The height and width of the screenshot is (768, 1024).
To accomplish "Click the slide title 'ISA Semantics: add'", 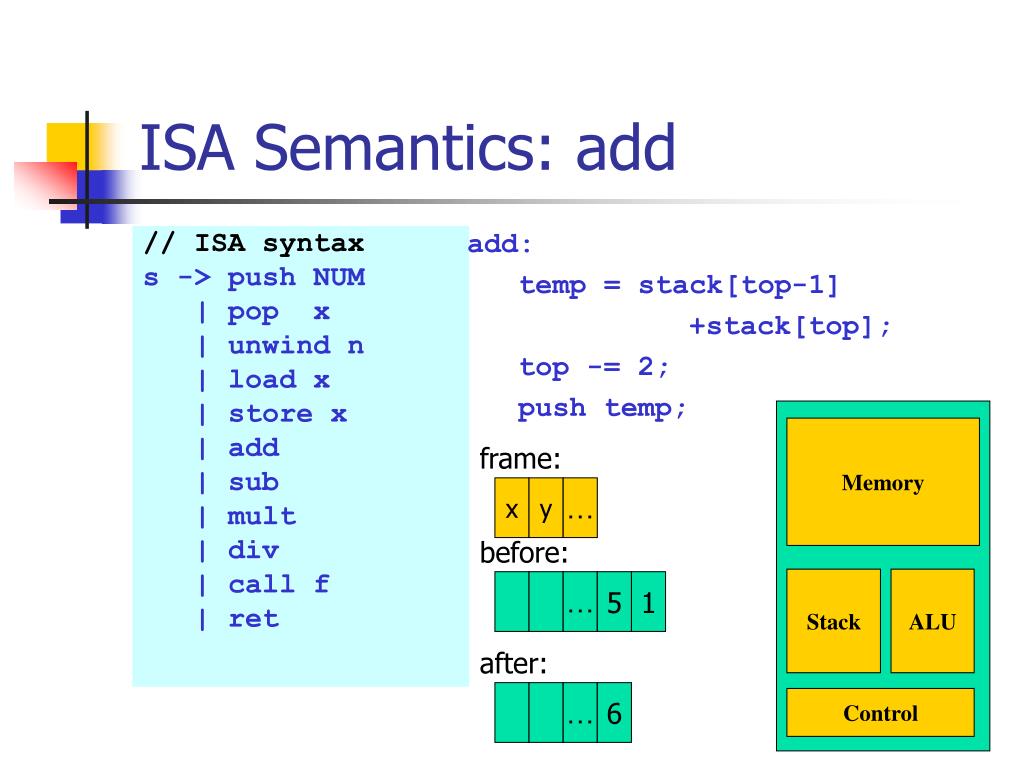I will coord(408,148).
